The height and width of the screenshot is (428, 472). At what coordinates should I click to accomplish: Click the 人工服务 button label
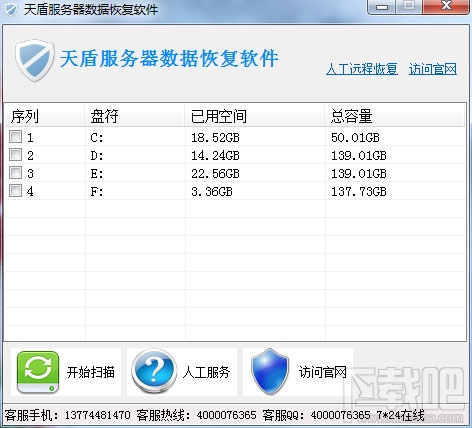206,372
